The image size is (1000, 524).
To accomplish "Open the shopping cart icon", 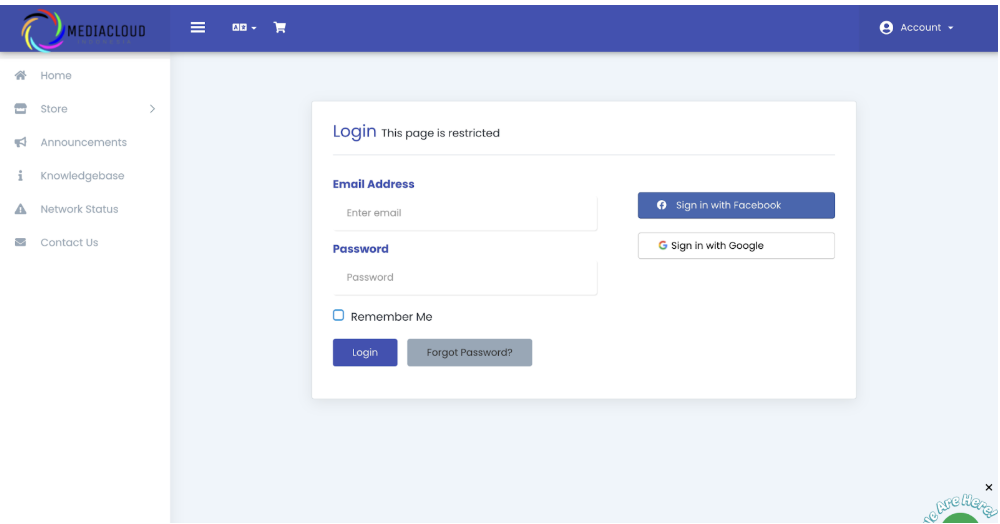I will tap(280, 27).
